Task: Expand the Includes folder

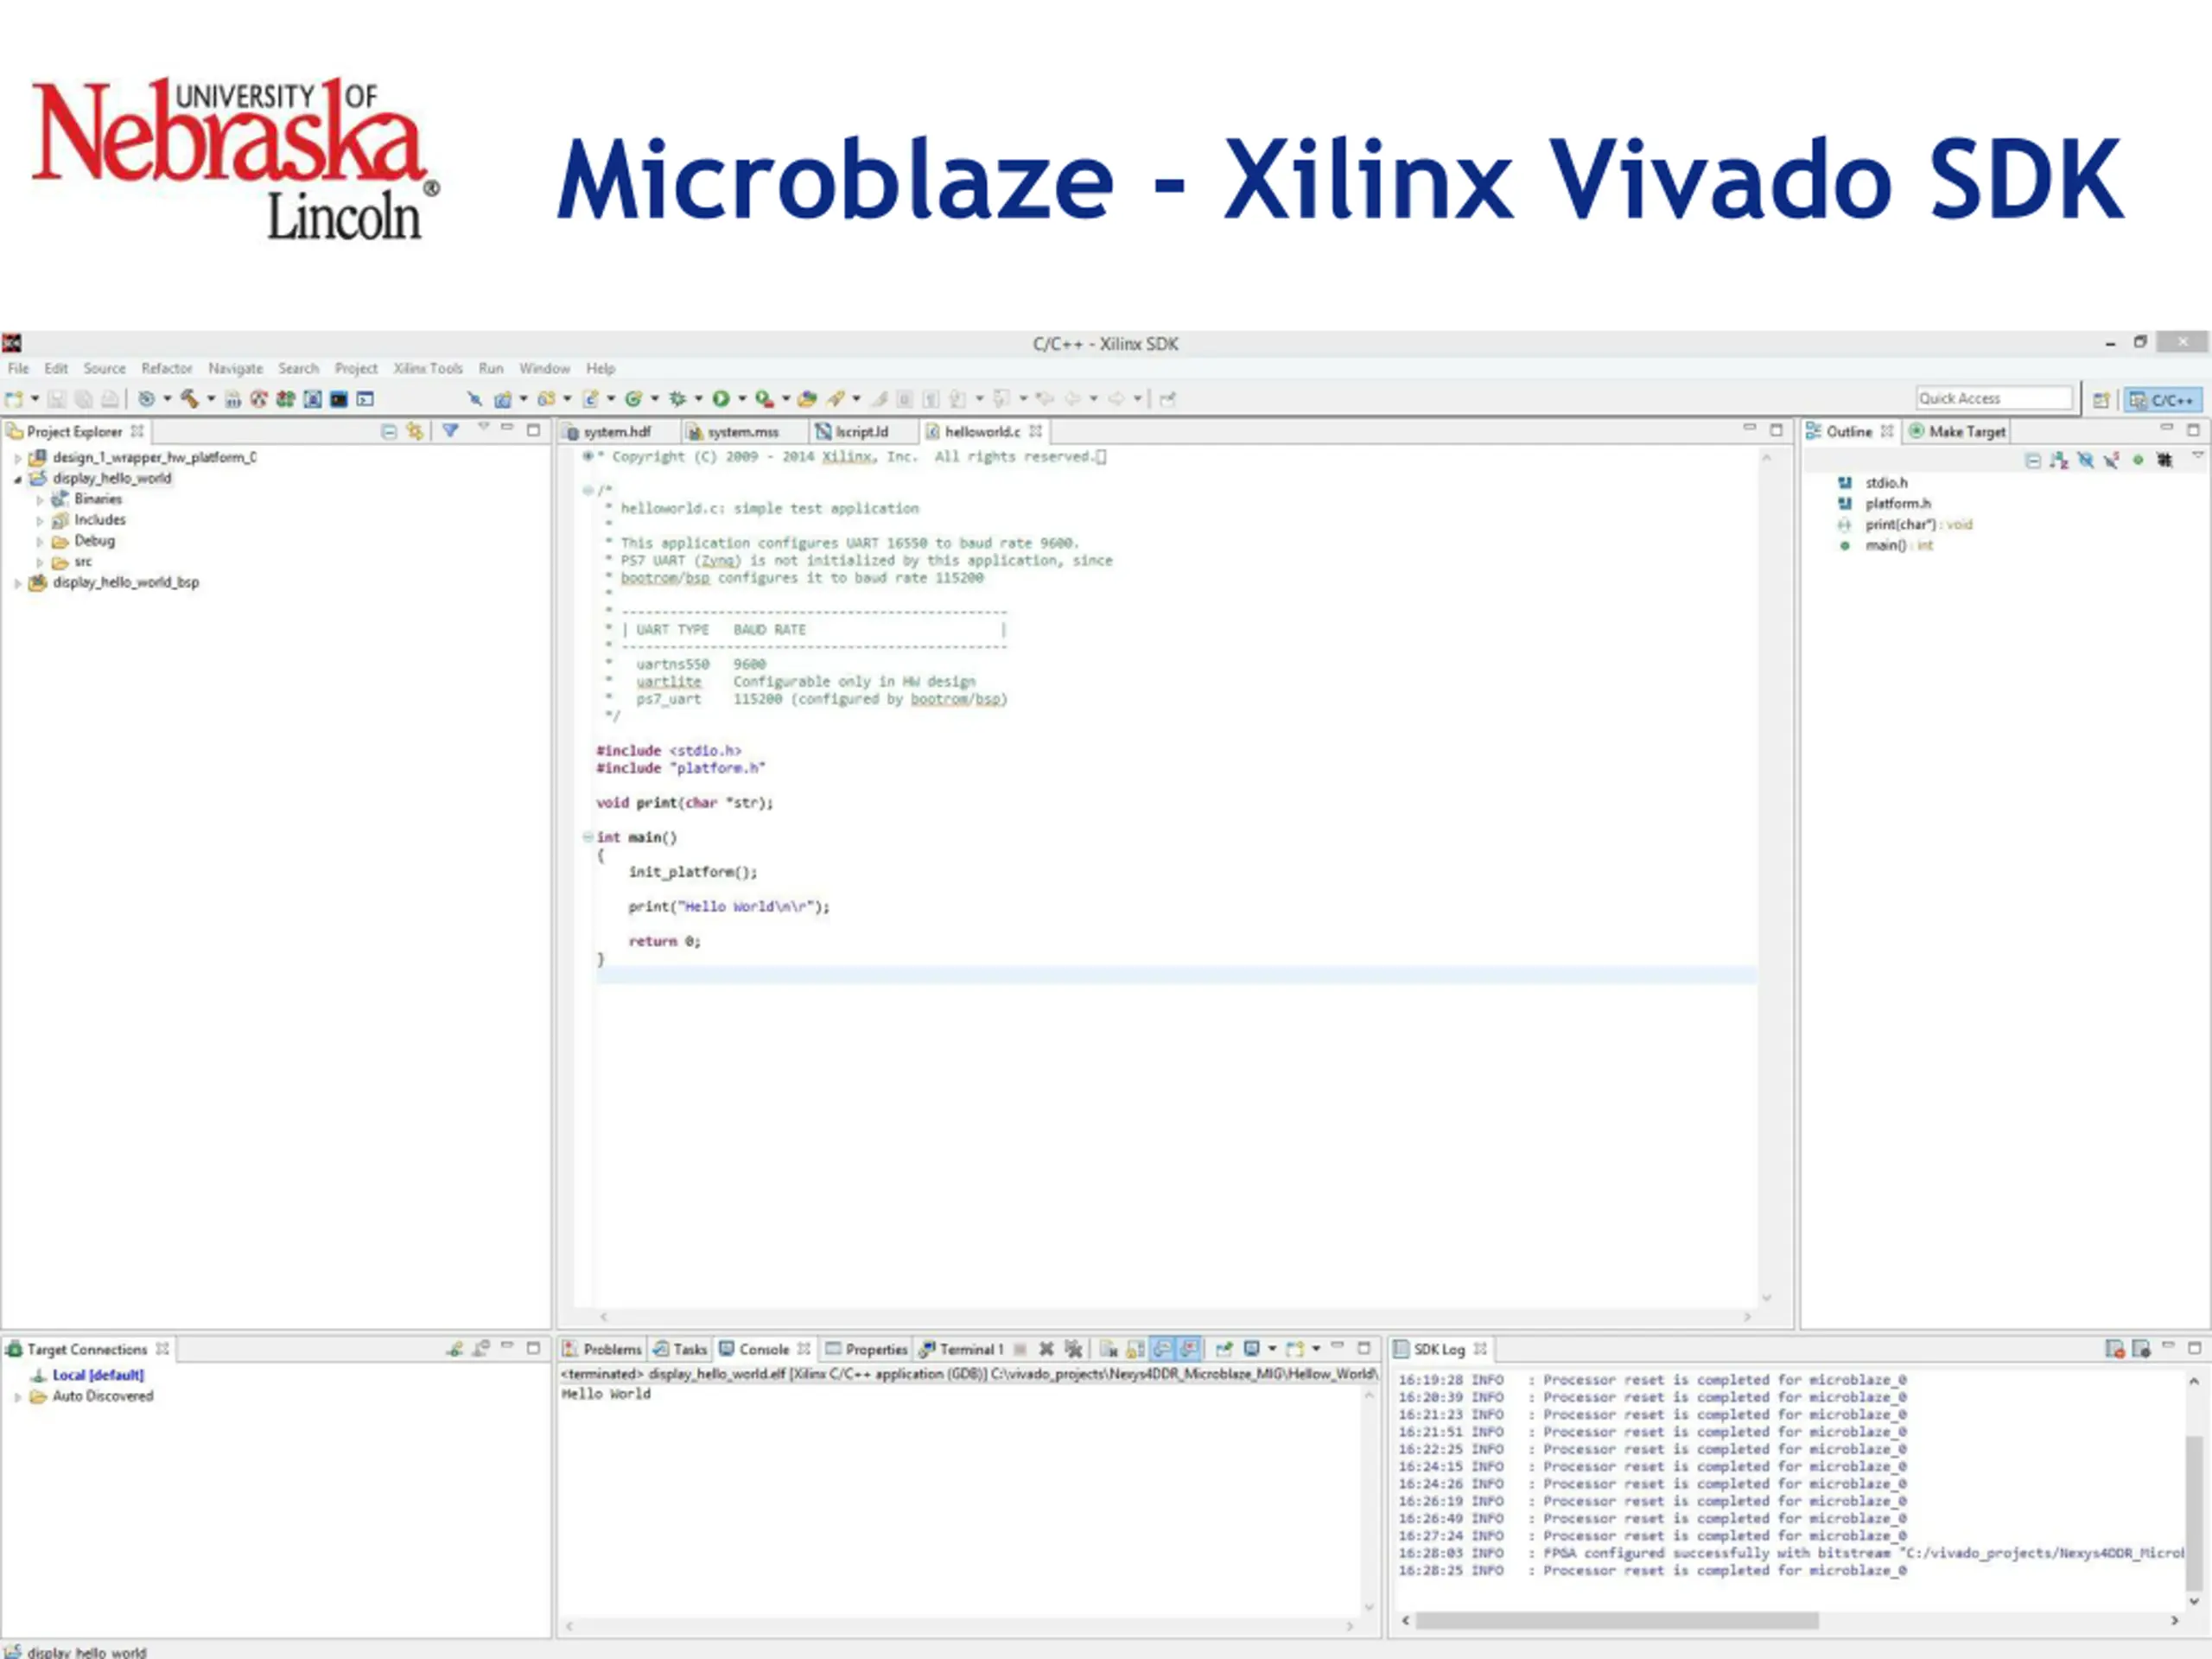Action: [39, 520]
